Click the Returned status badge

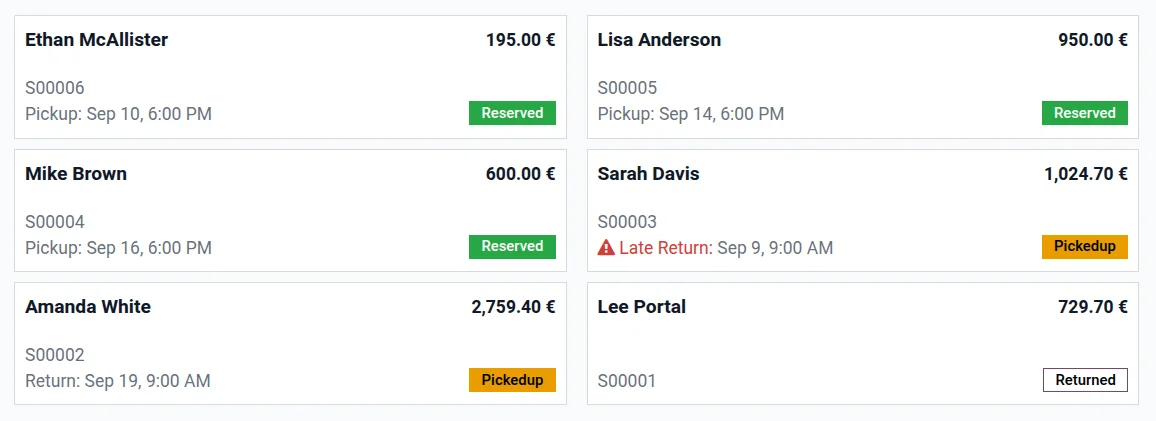coord(1084,380)
